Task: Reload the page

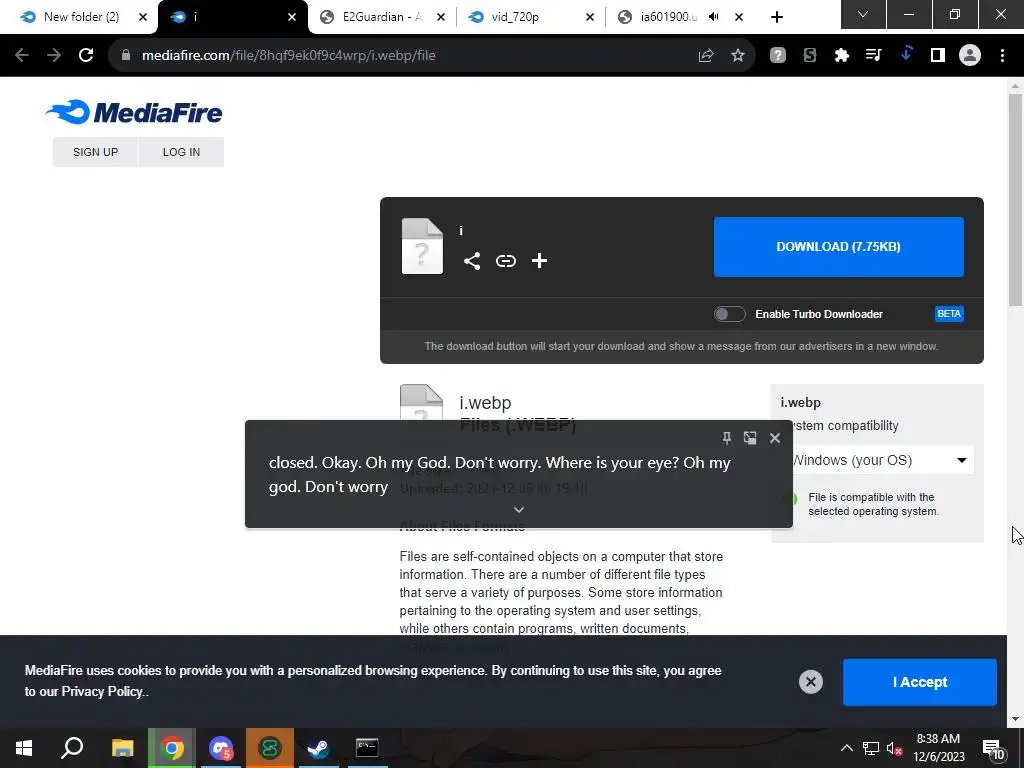Action: point(86,56)
